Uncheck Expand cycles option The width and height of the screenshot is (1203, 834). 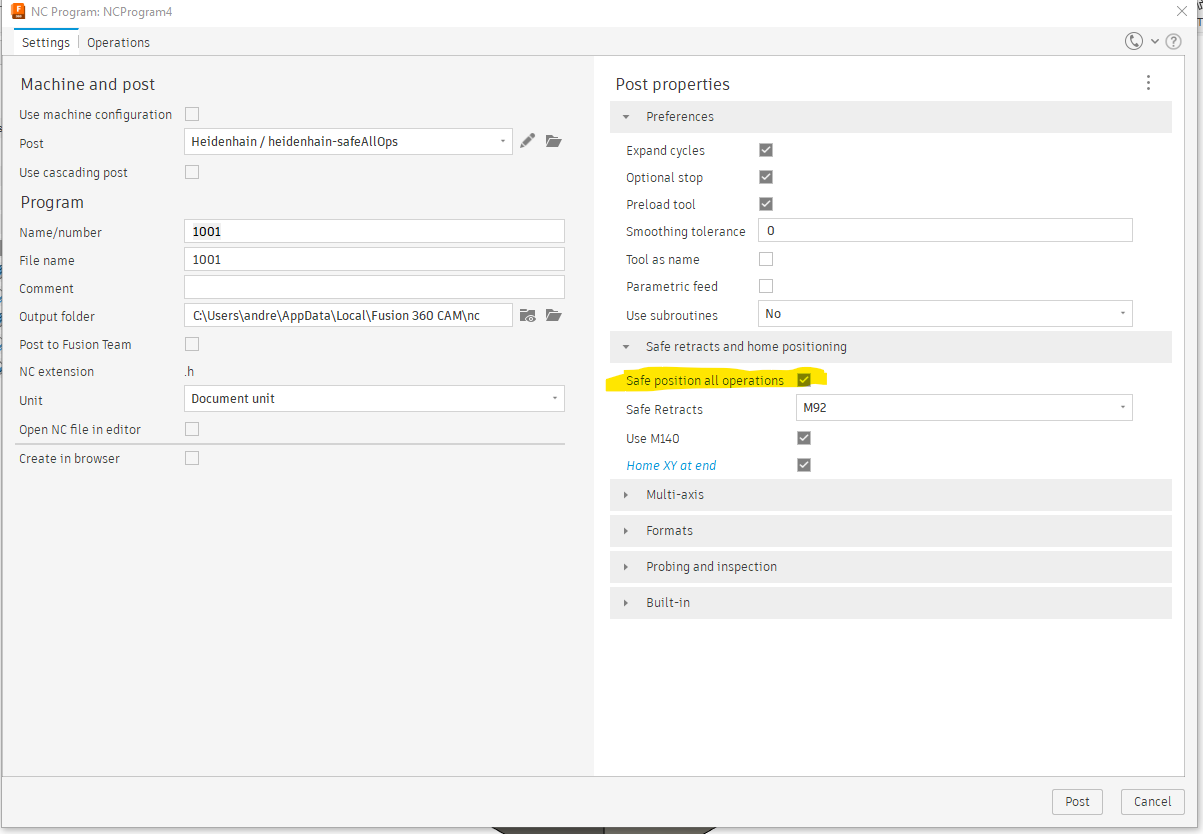coord(766,150)
